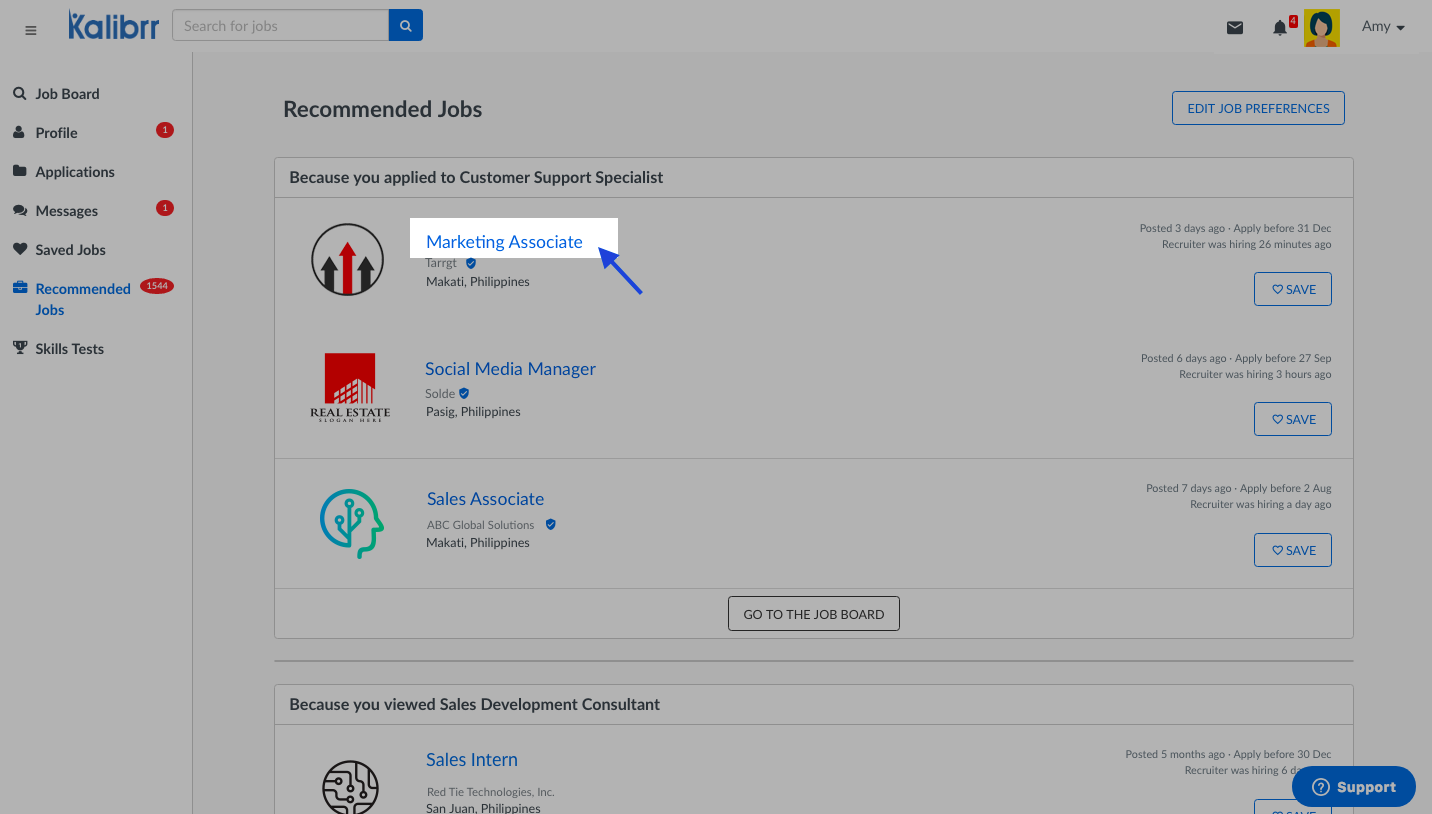This screenshot has height=814, width=1432.
Task: Click the Go To The Job Board button
Action: click(x=813, y=614)
